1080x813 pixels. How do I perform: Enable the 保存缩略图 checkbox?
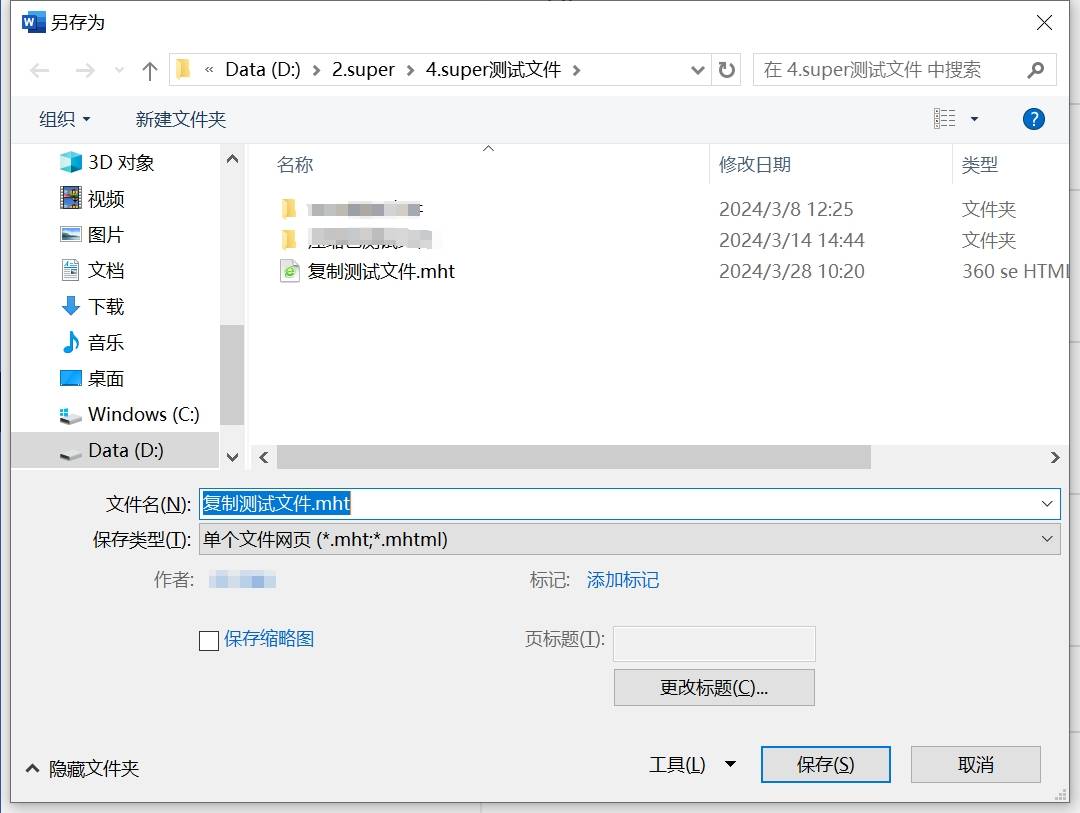click(208, 641)
